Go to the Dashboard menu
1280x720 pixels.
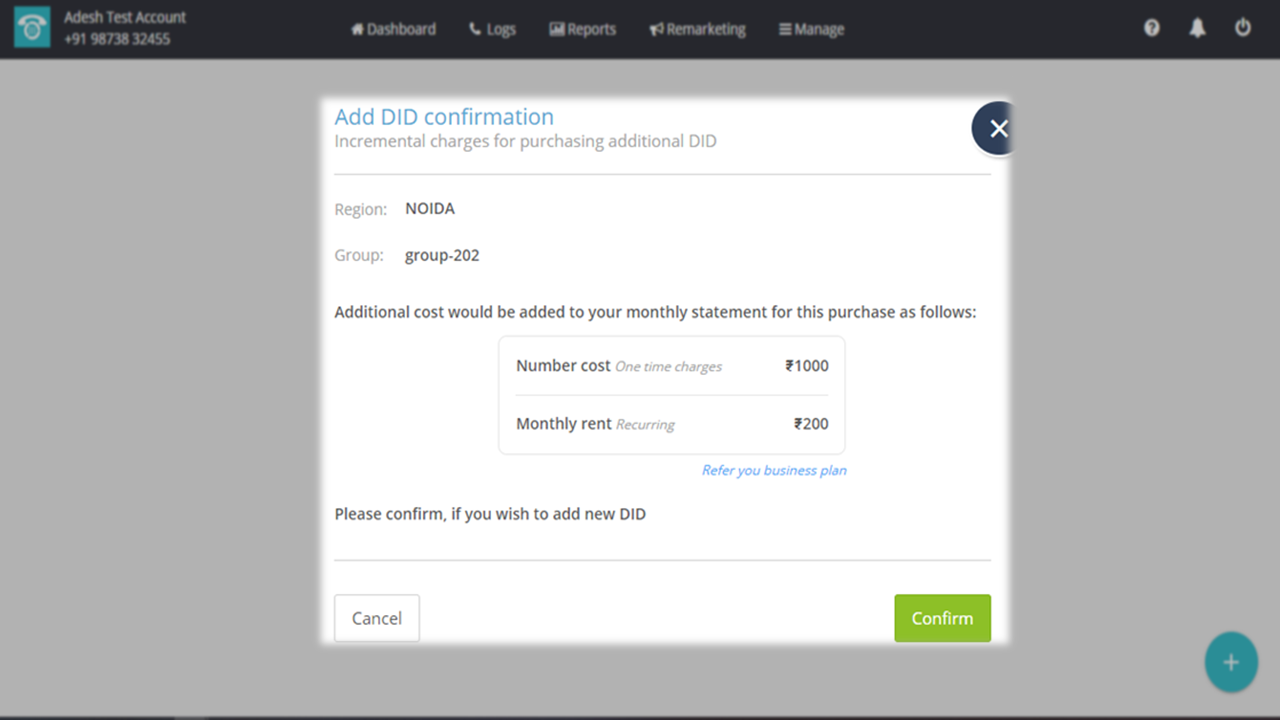tap(393, 29)
